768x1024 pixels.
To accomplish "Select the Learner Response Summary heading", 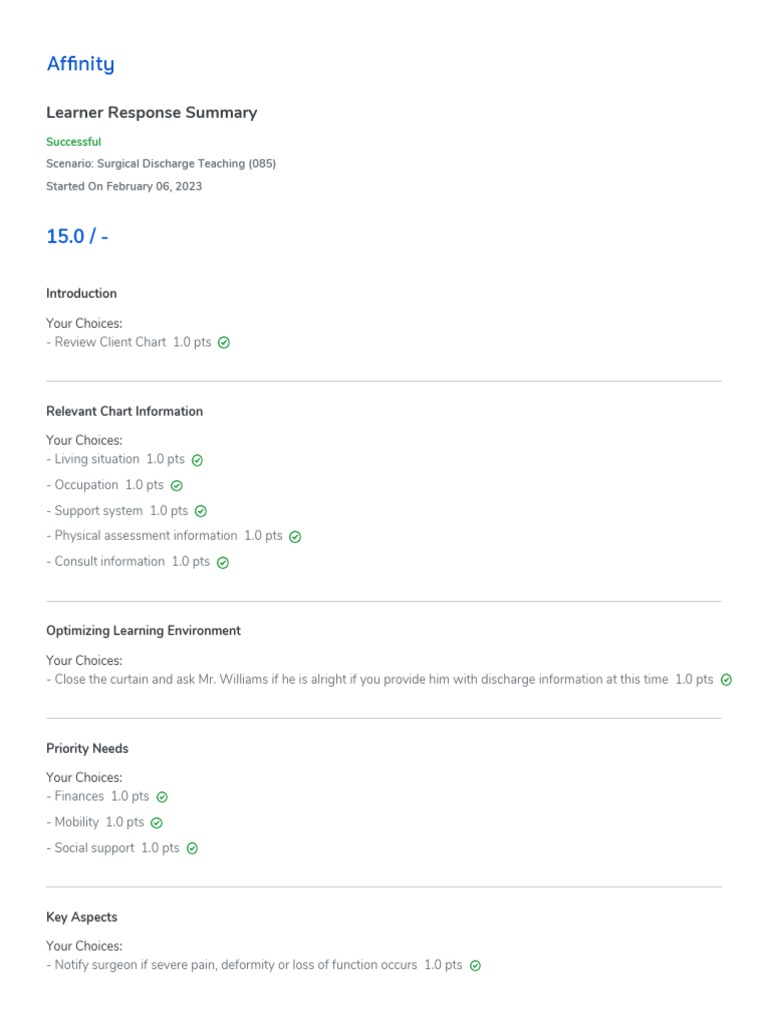I will pyautogui.click(x=151, y=113).
